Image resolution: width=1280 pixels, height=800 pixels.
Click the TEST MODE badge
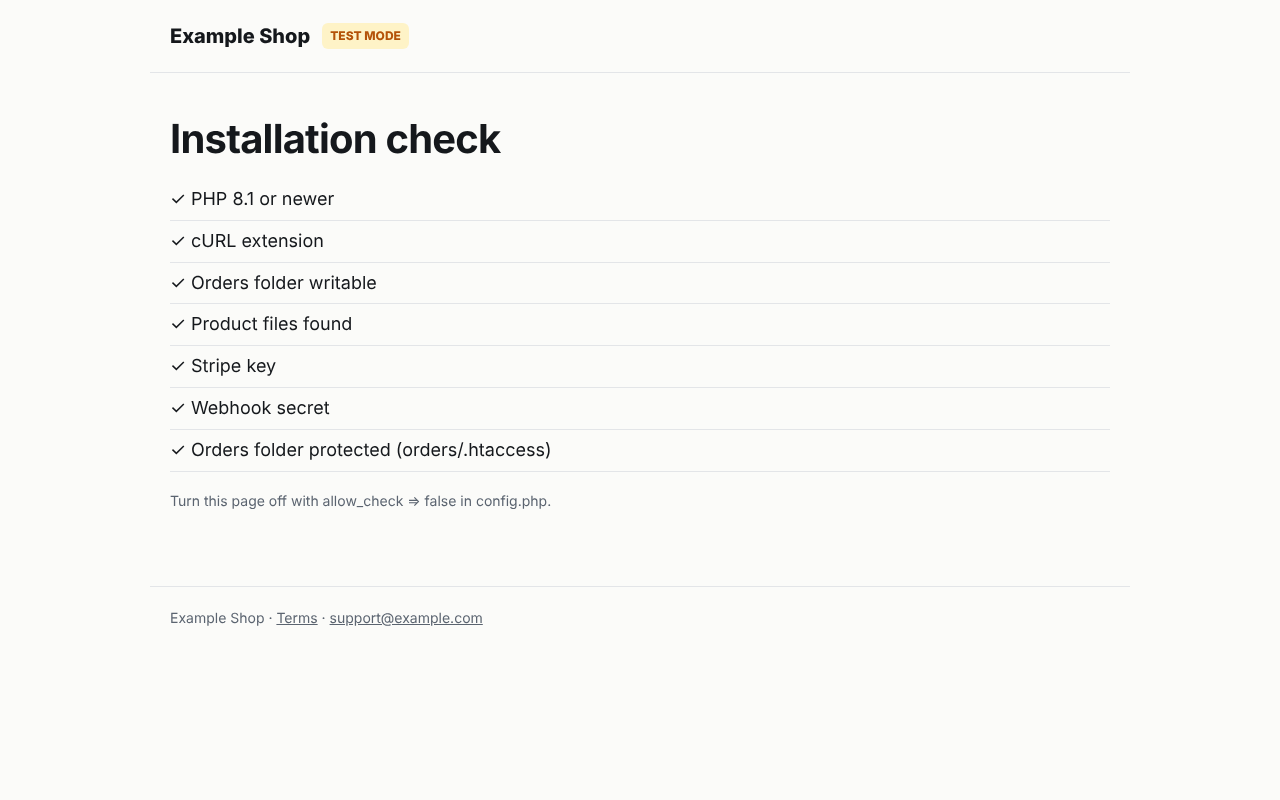coord(365,36)
